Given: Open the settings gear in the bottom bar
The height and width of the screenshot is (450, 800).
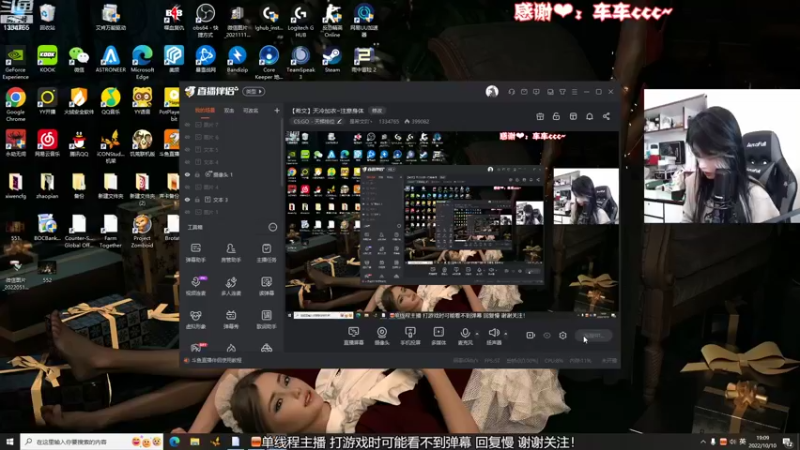Looking at the screenshot, I should [x=563, y=335].
